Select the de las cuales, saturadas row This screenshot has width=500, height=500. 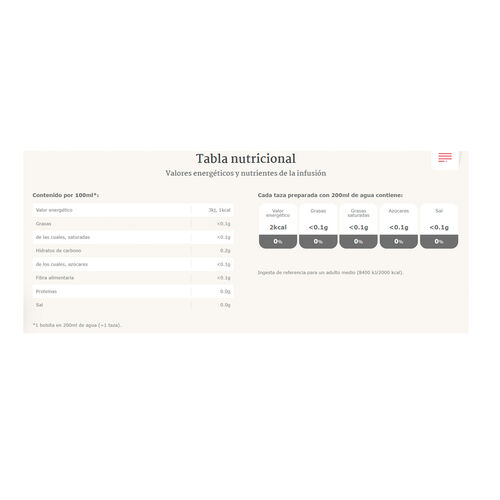(x=133, y=237)
